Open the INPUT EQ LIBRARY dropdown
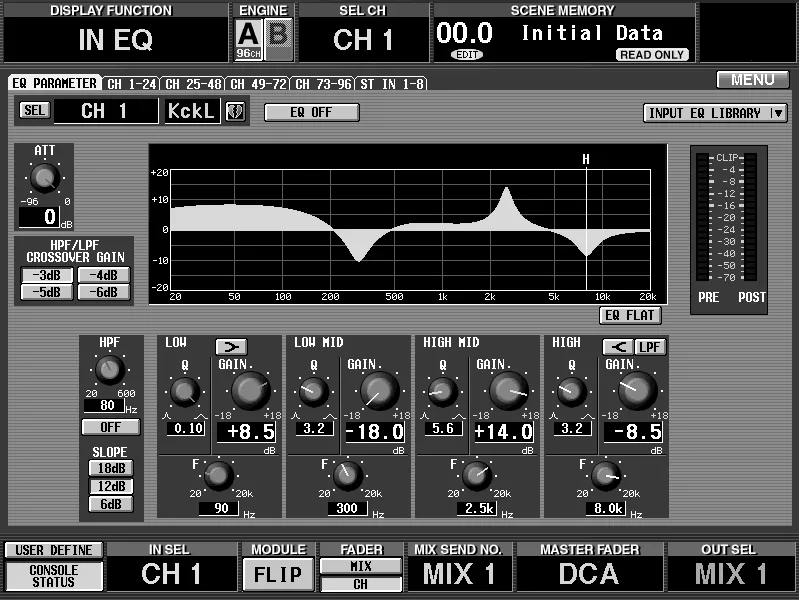This screenshot has width=799, height=600. pos(715,113)
